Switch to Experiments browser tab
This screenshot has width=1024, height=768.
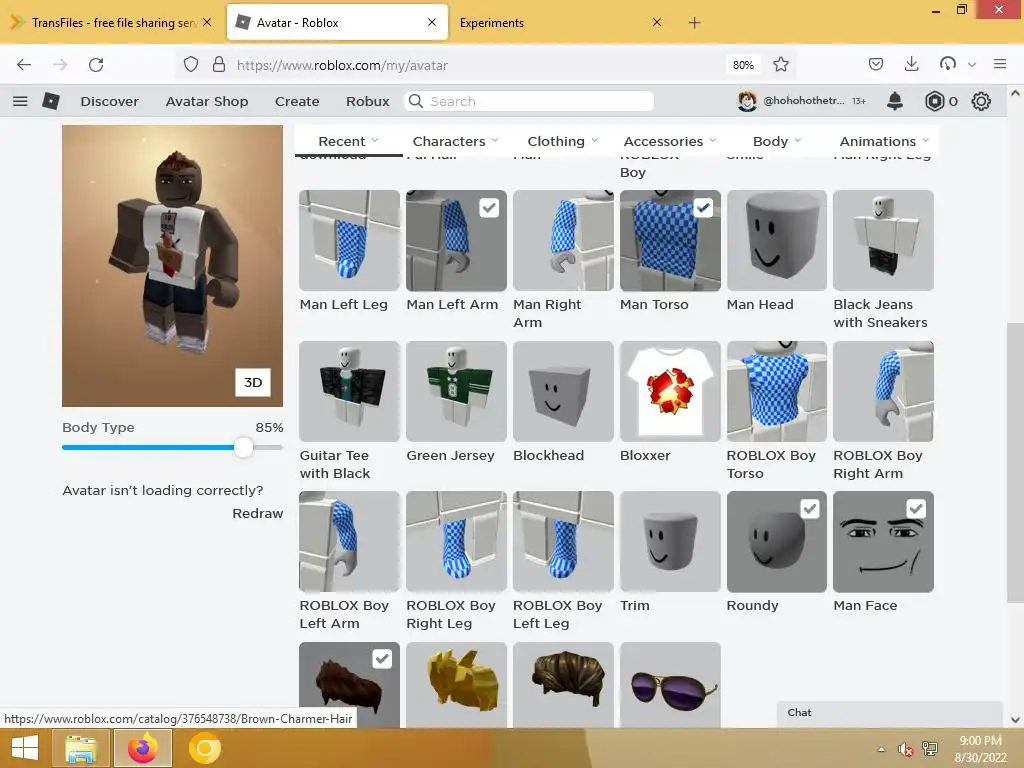560,23
